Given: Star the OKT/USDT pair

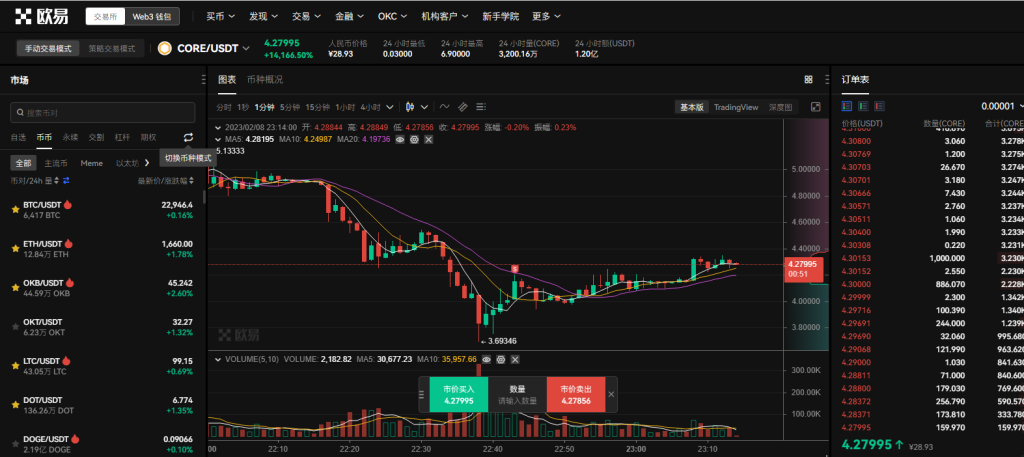Looking at the screenshot, I should 15,327.
